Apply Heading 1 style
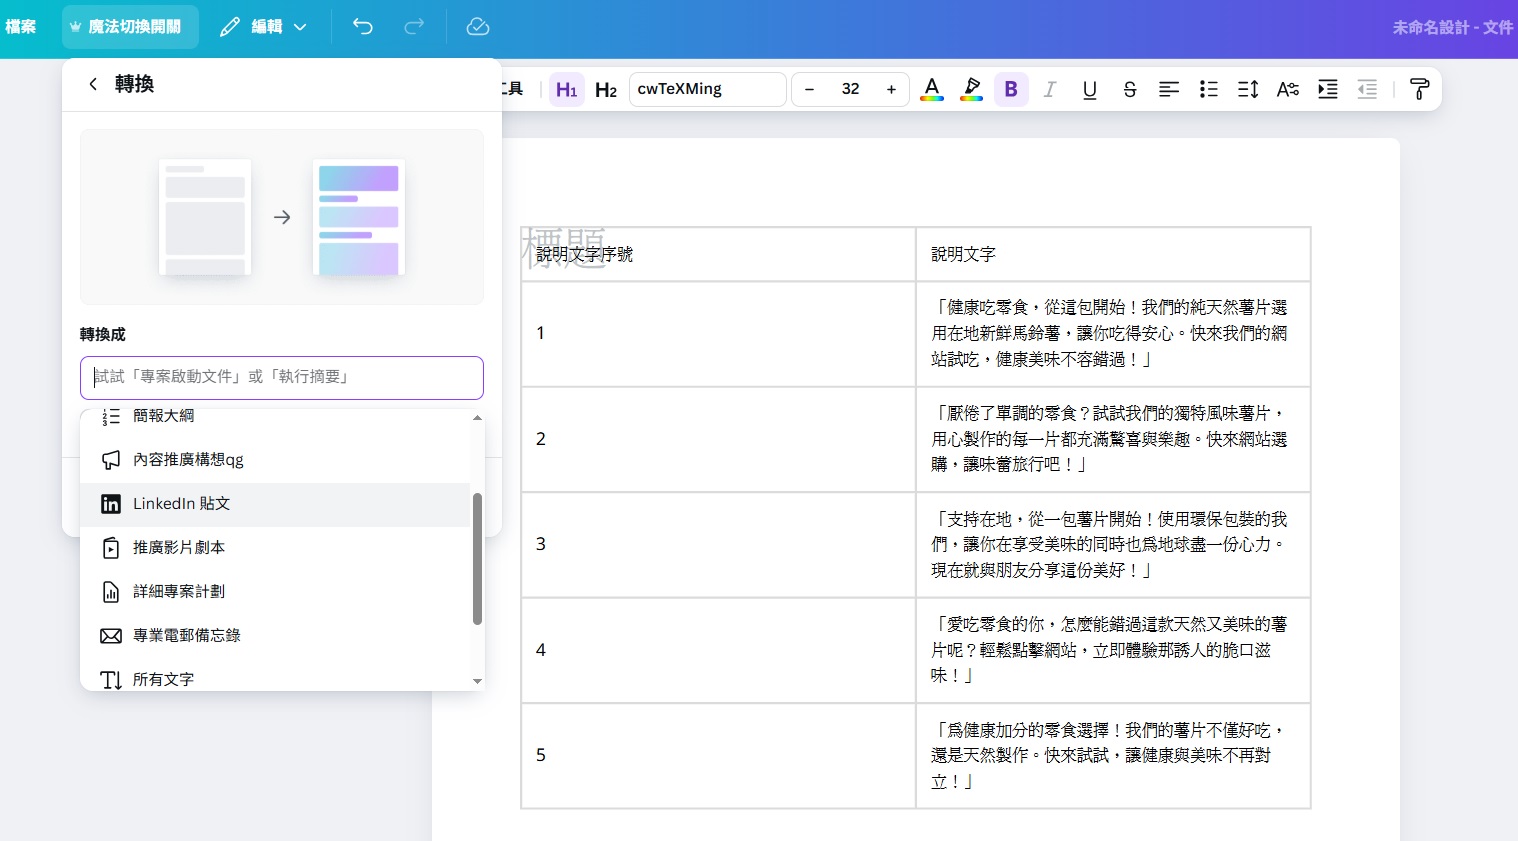Screen dimensions: 1518x841 [x=567, y=89]
